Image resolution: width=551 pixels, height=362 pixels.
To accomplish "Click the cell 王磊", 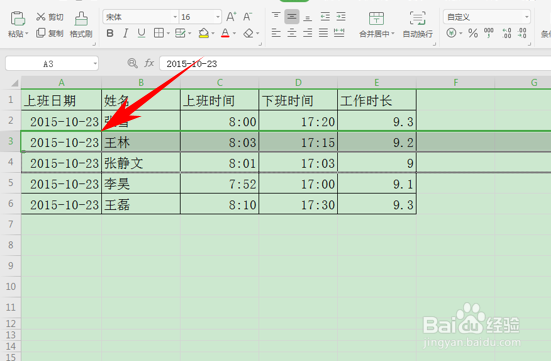I will pyautogui.click(x=141, y=204).
